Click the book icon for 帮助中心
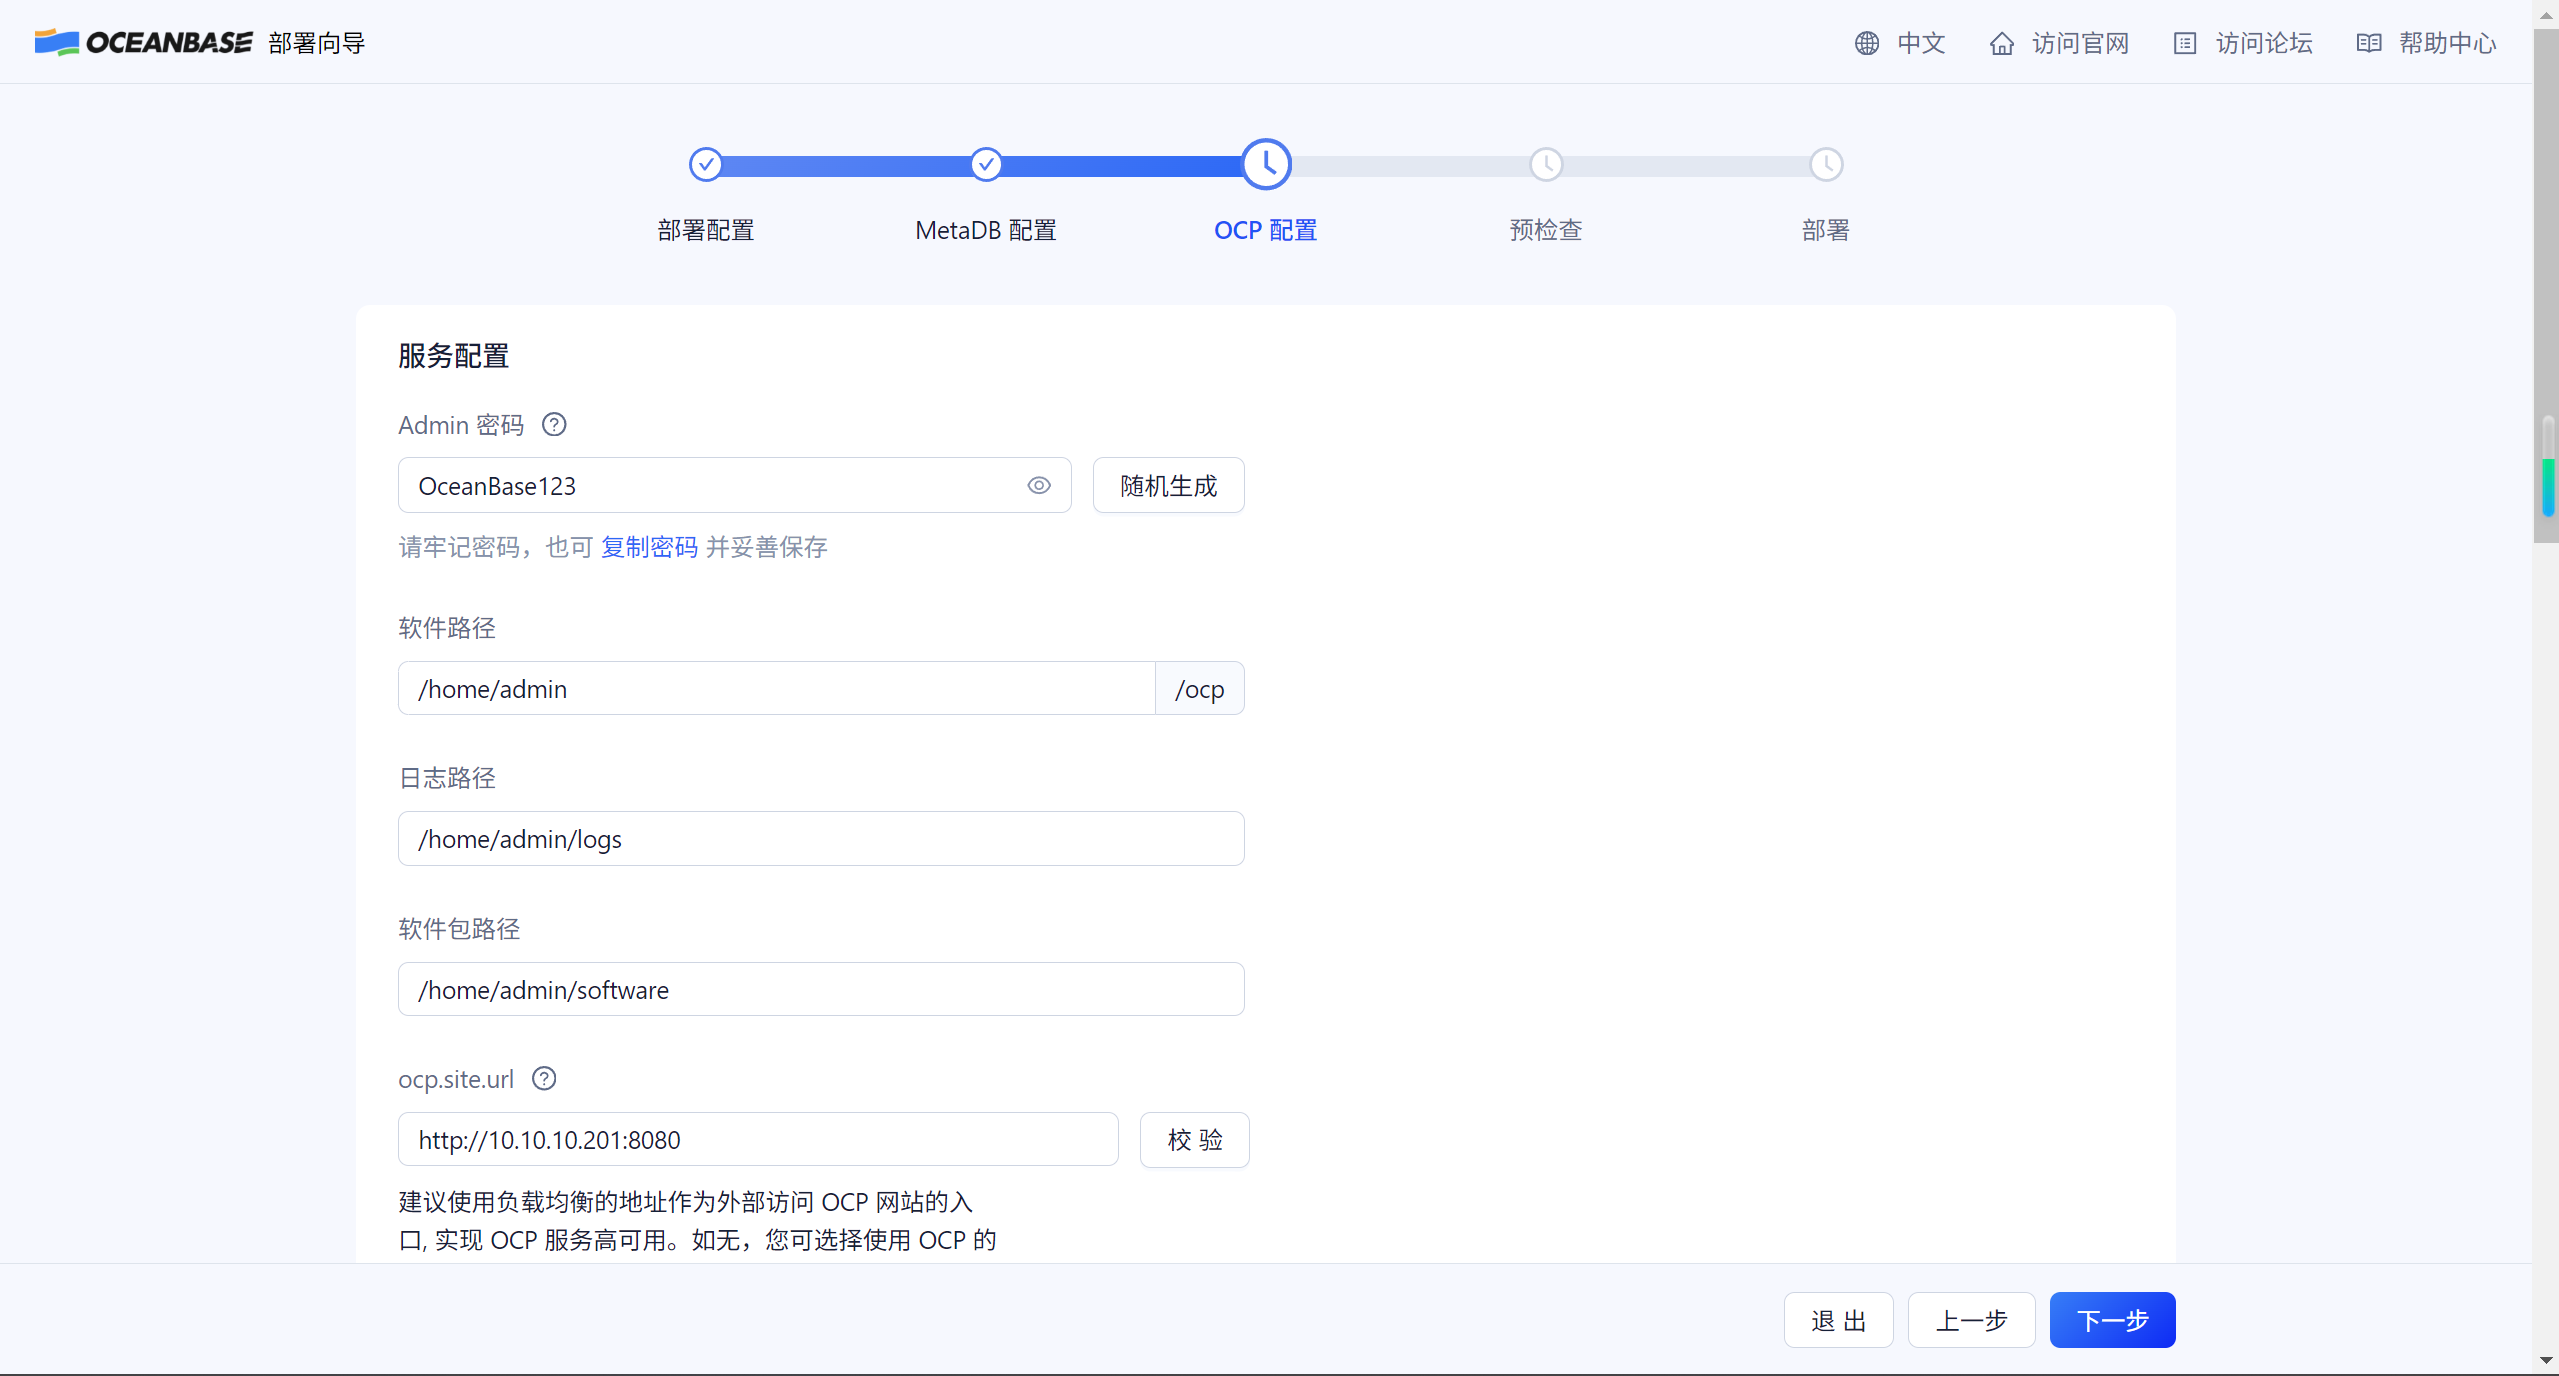Image resolution: width=2559 pixels, height=1376 pixels. click(2368, 43)
